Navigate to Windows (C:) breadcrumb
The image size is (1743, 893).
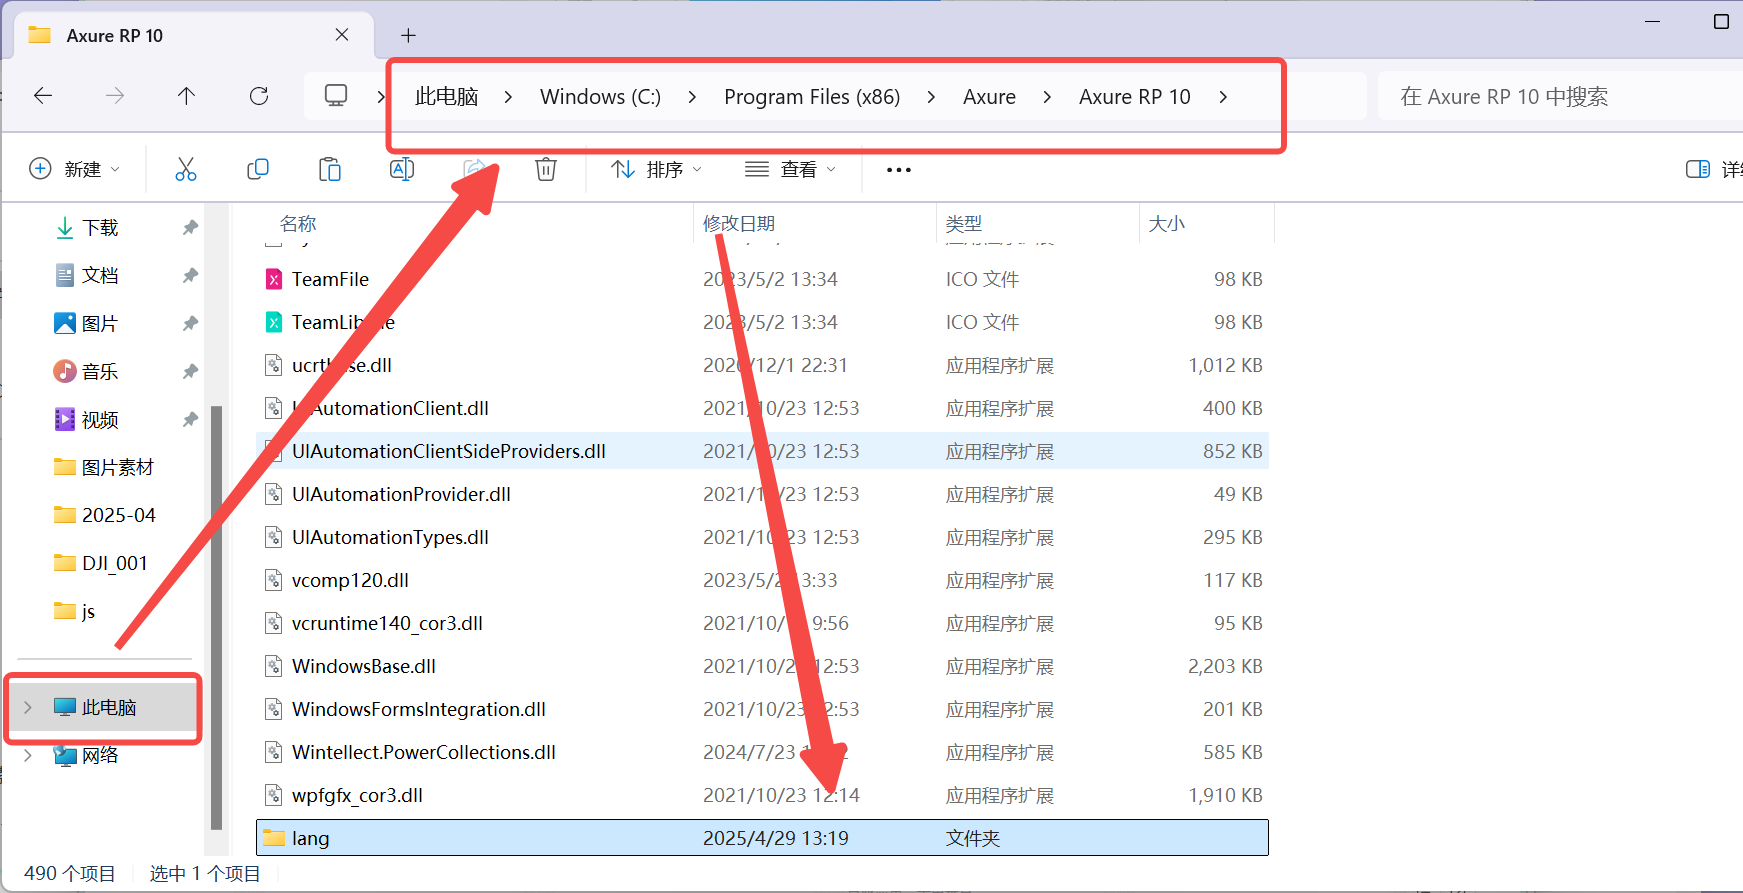pyautogui.click(x=600, y=97)
